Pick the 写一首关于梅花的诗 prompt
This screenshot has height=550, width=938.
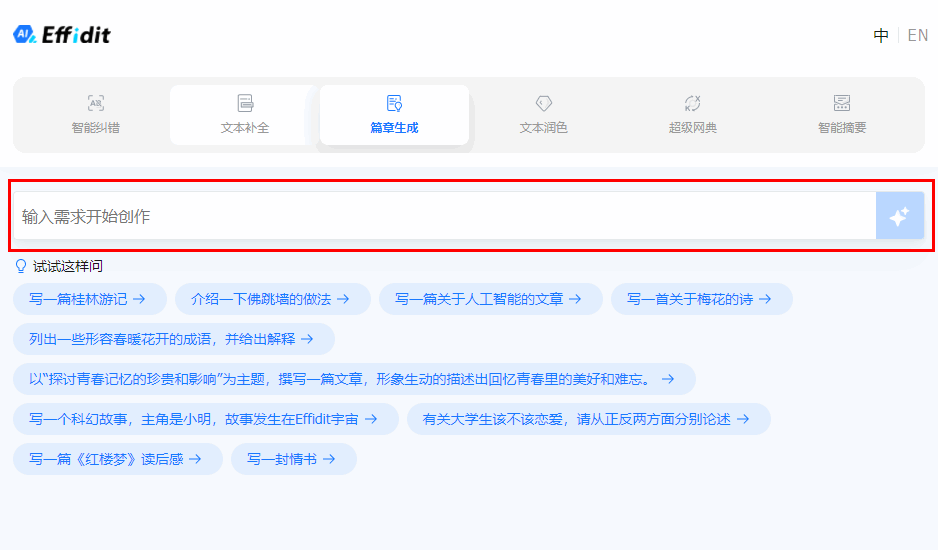coord(701,299)
